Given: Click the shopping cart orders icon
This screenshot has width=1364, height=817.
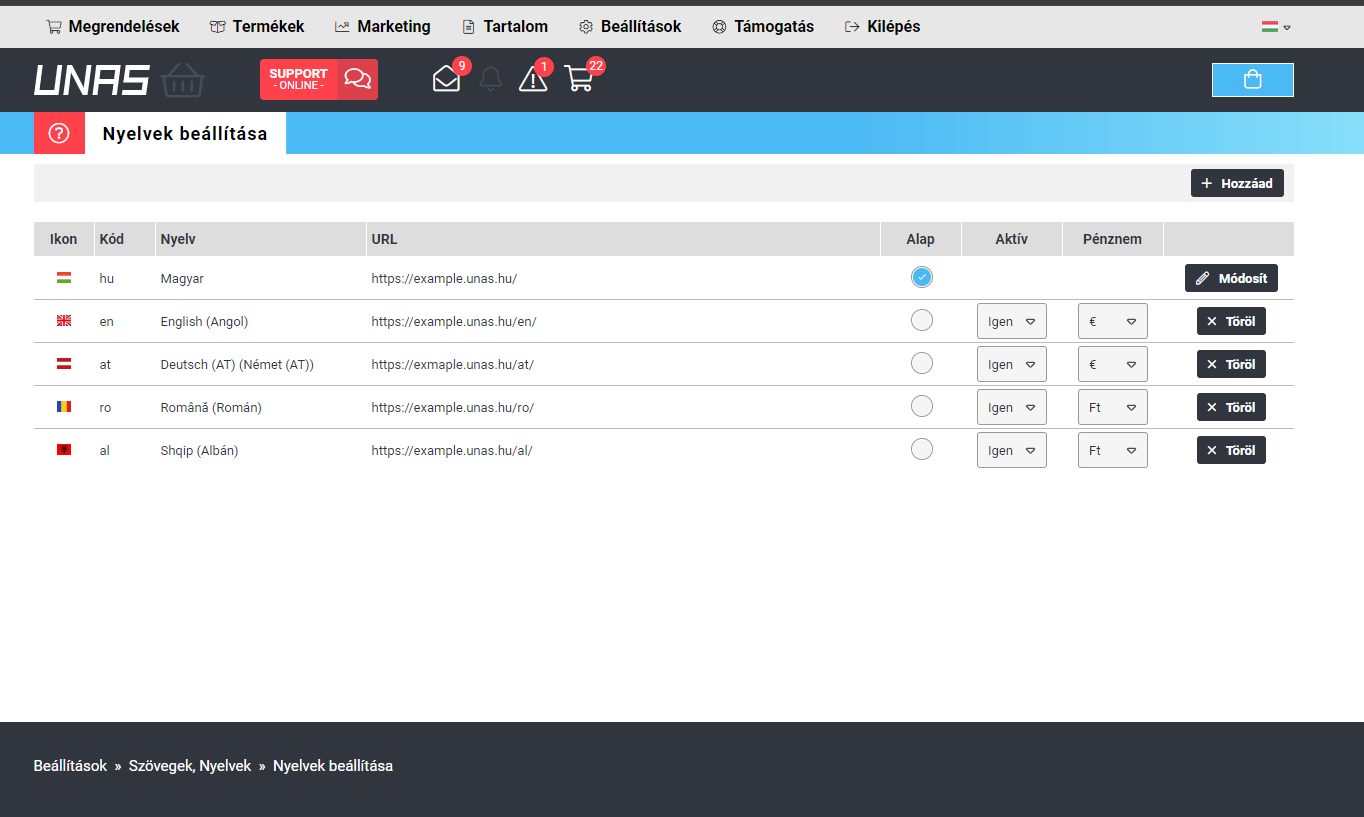Looking at the screenshot, I should pyautogui.click(x=579, y=79).
